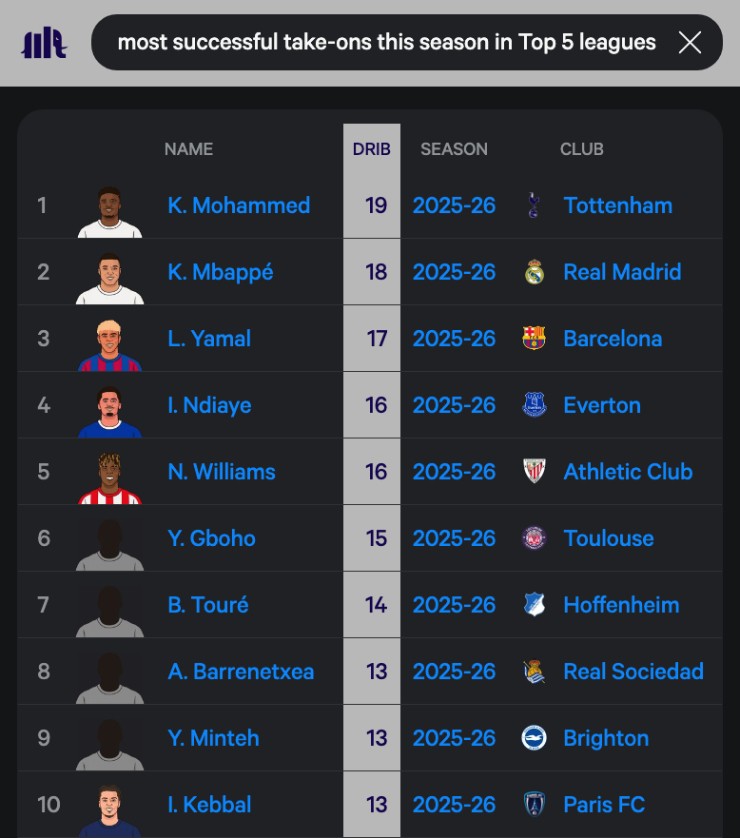Click the Real Madrid crest icon
Image resolution: width=740 pixels, height=838 pixels.
tap(534, 272)
